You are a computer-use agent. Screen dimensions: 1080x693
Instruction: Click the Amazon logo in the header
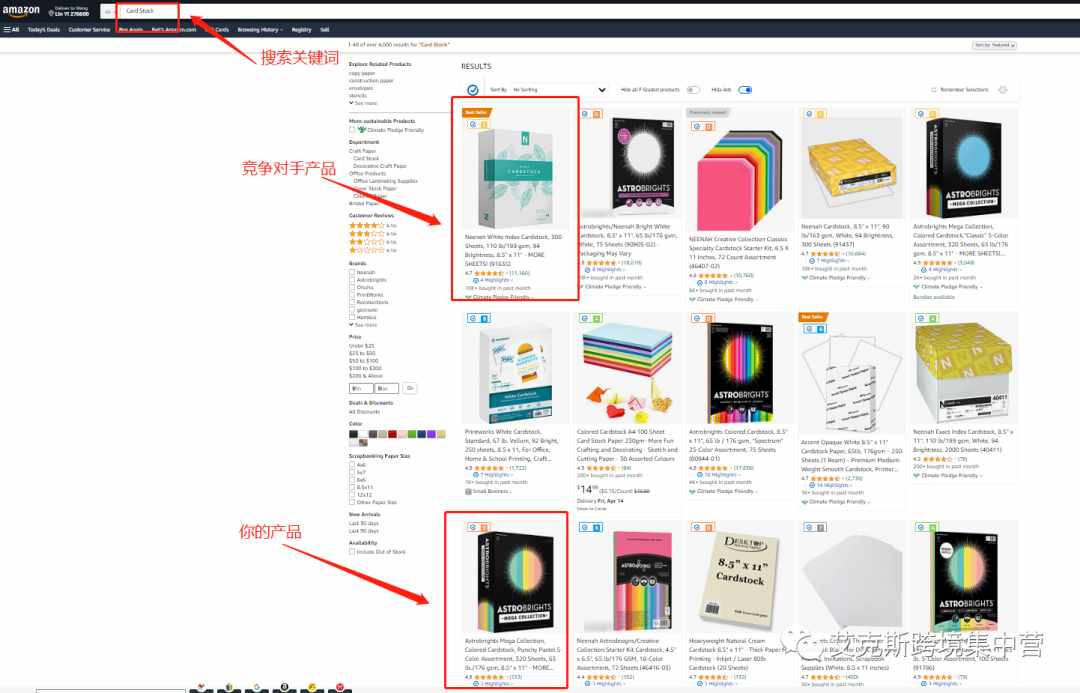point(21,11)
